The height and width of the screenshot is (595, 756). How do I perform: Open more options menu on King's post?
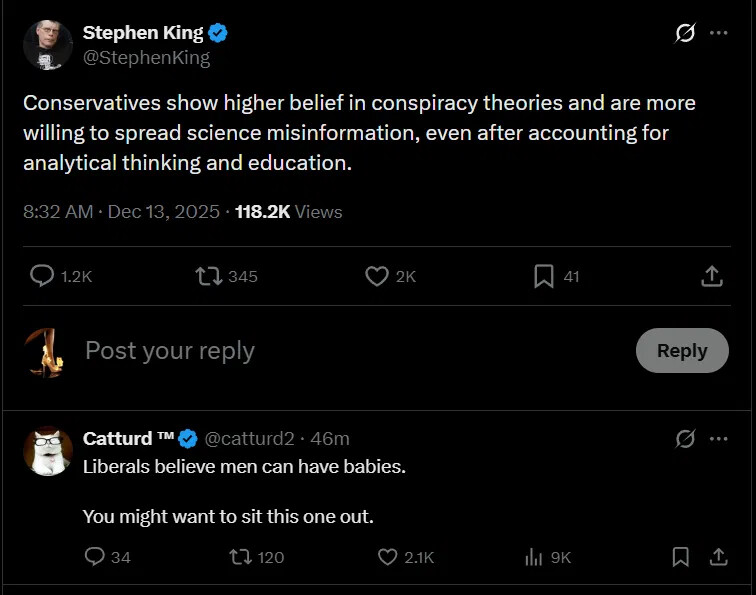click(x=718, y=33)
